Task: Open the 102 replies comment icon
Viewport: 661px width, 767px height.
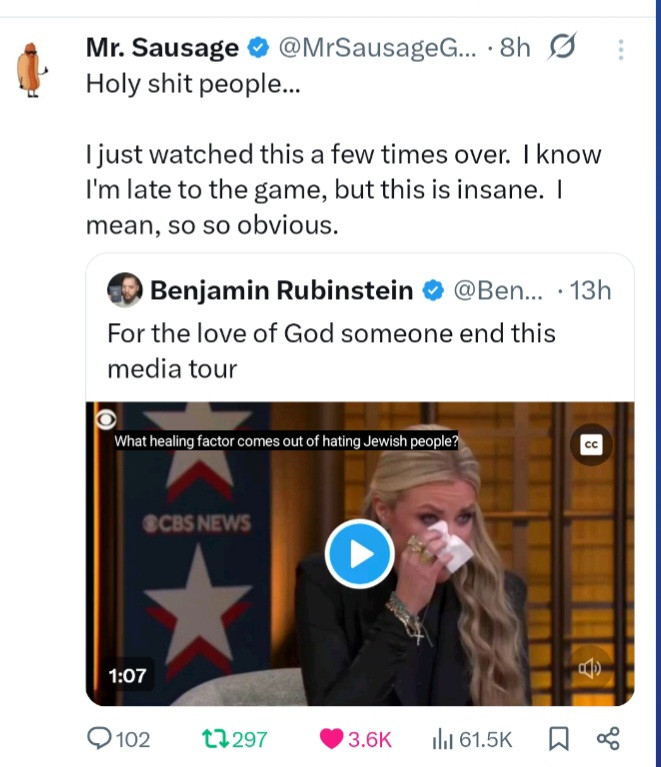Action: pos(101,739)
